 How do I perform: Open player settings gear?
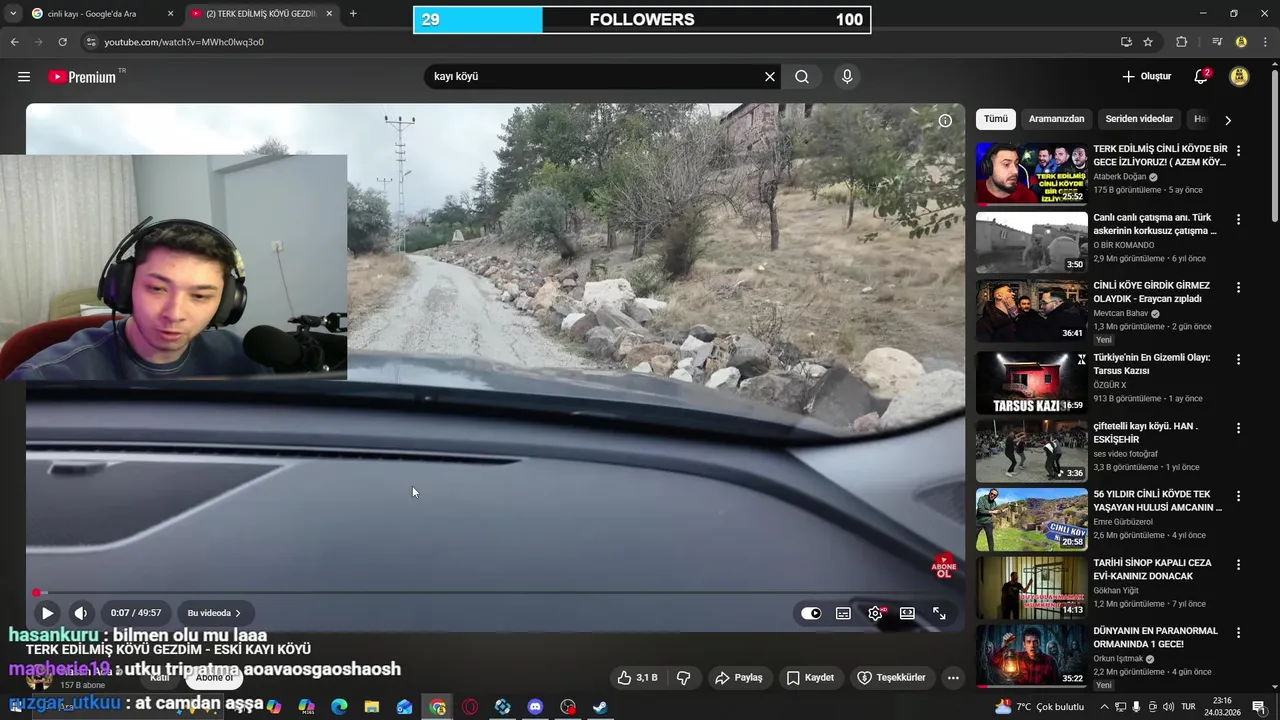point(875,614)
